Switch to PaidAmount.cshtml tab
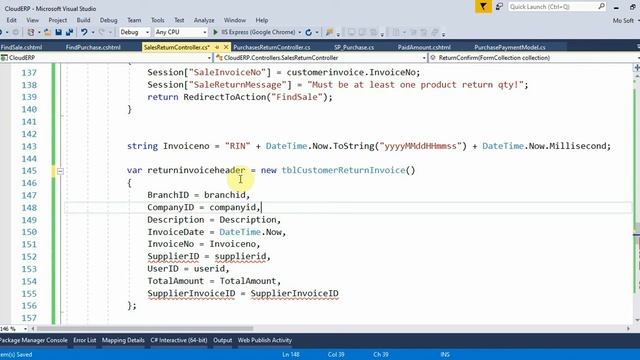The image size is (640, 360). 424,47
